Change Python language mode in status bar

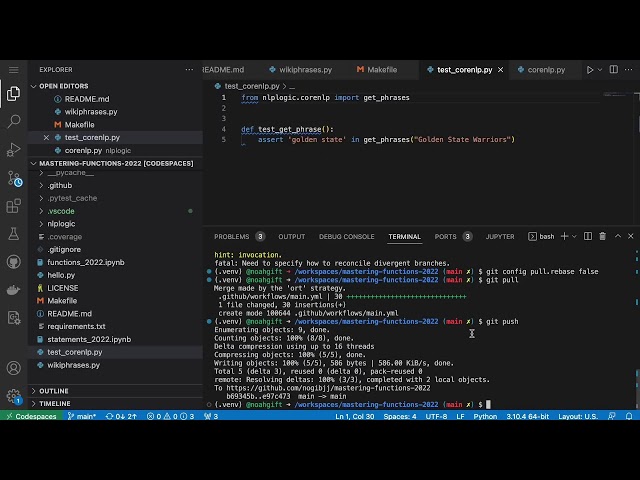coord(485,416)
